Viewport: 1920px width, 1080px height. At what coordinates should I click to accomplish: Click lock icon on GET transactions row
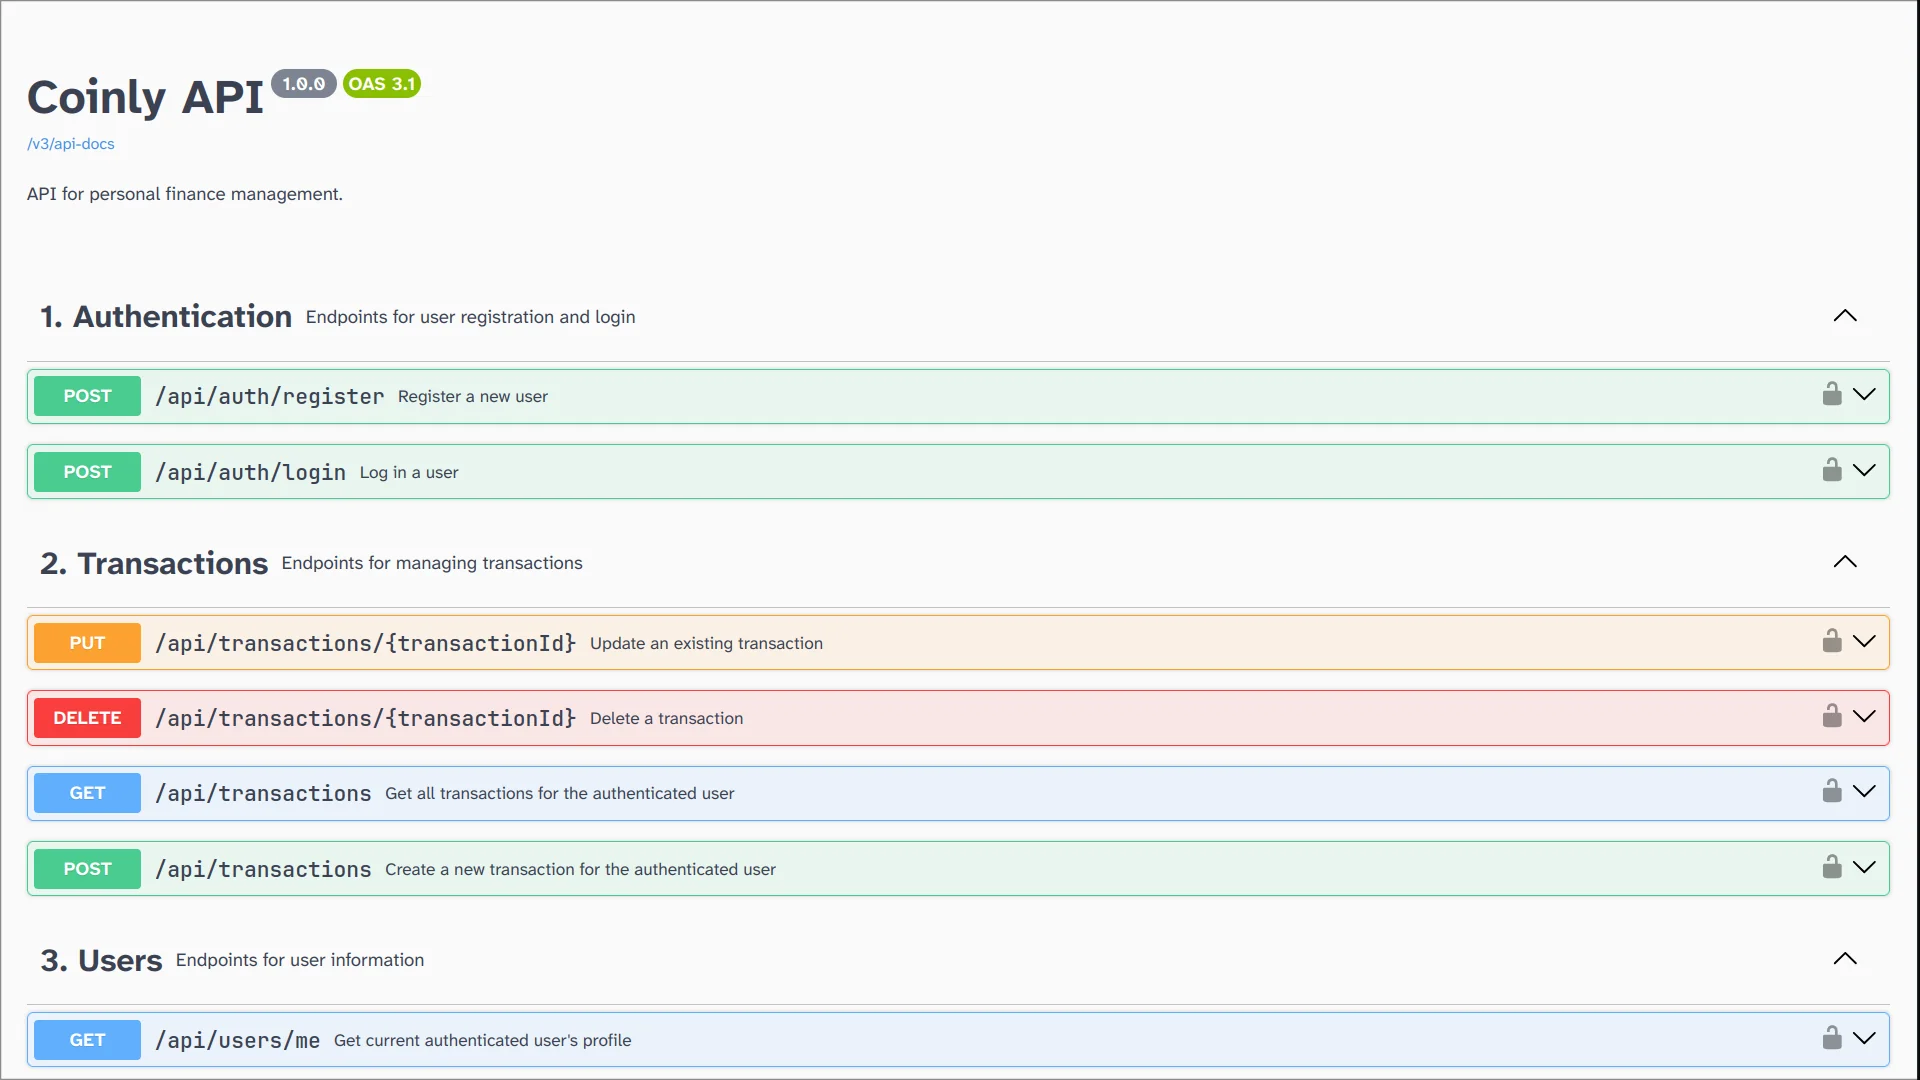(x=1831, y=791)
